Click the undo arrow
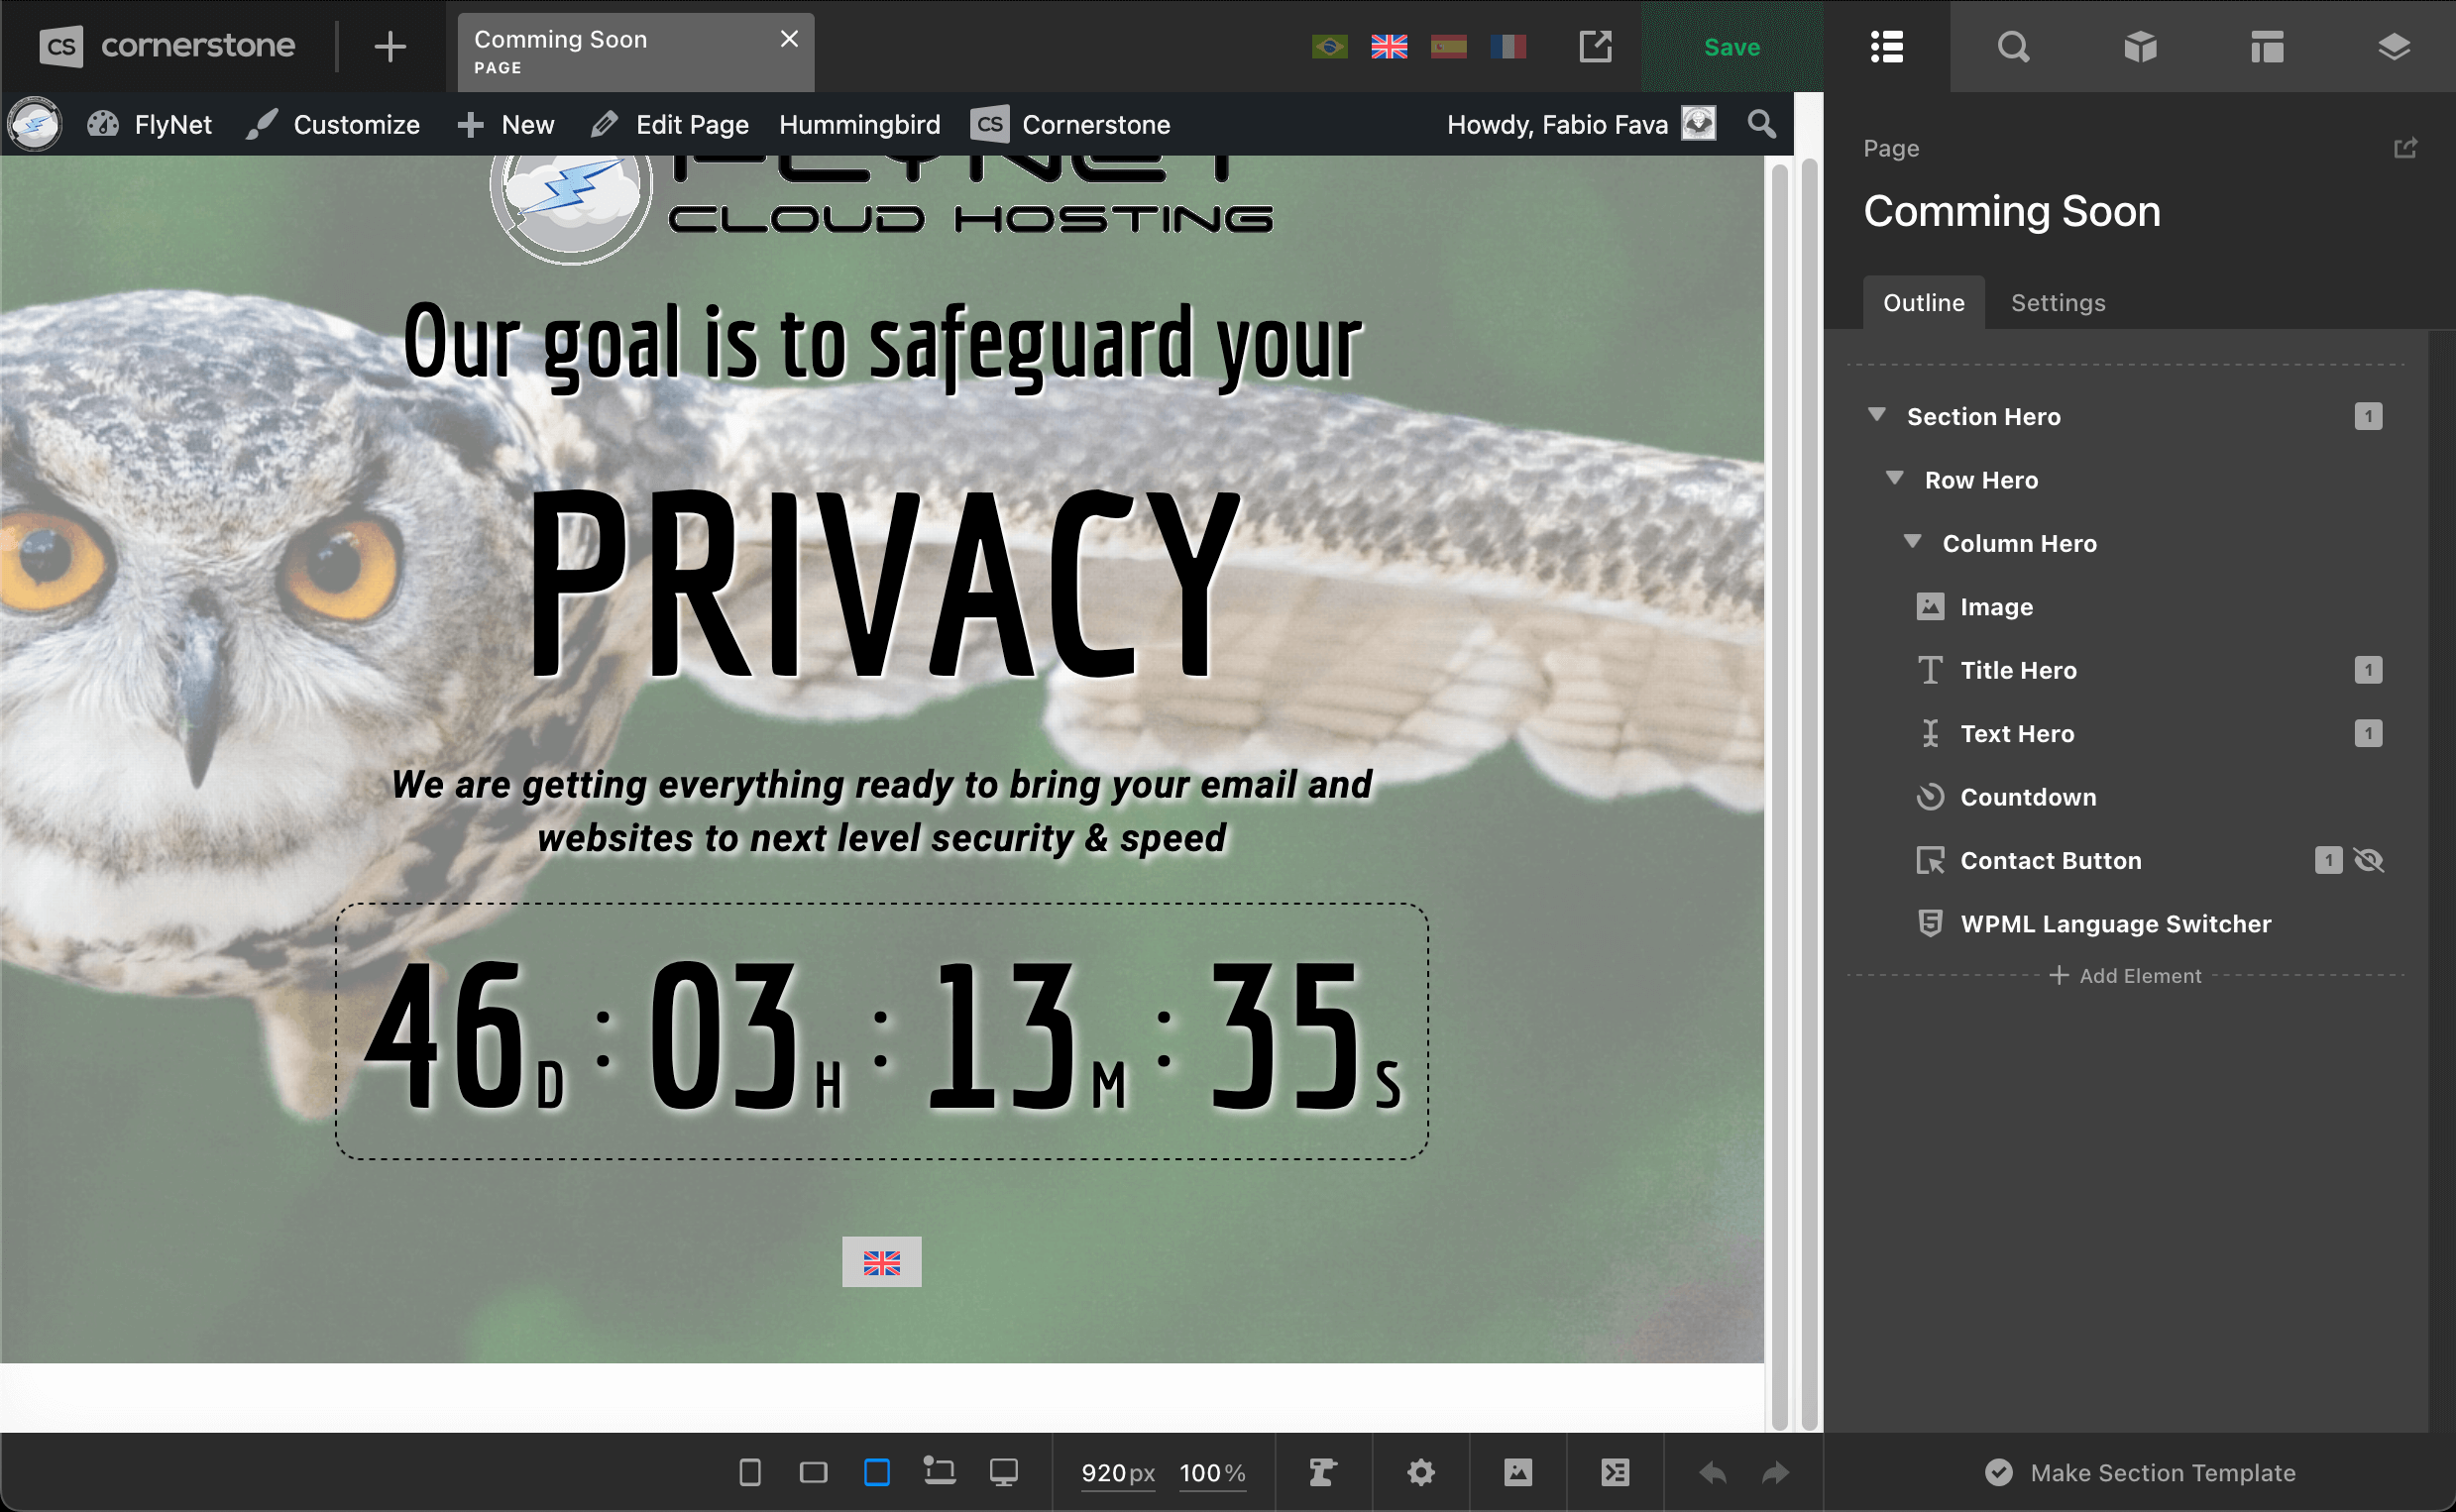The image size is (2456, 1512). (x=1711, y=1472)
